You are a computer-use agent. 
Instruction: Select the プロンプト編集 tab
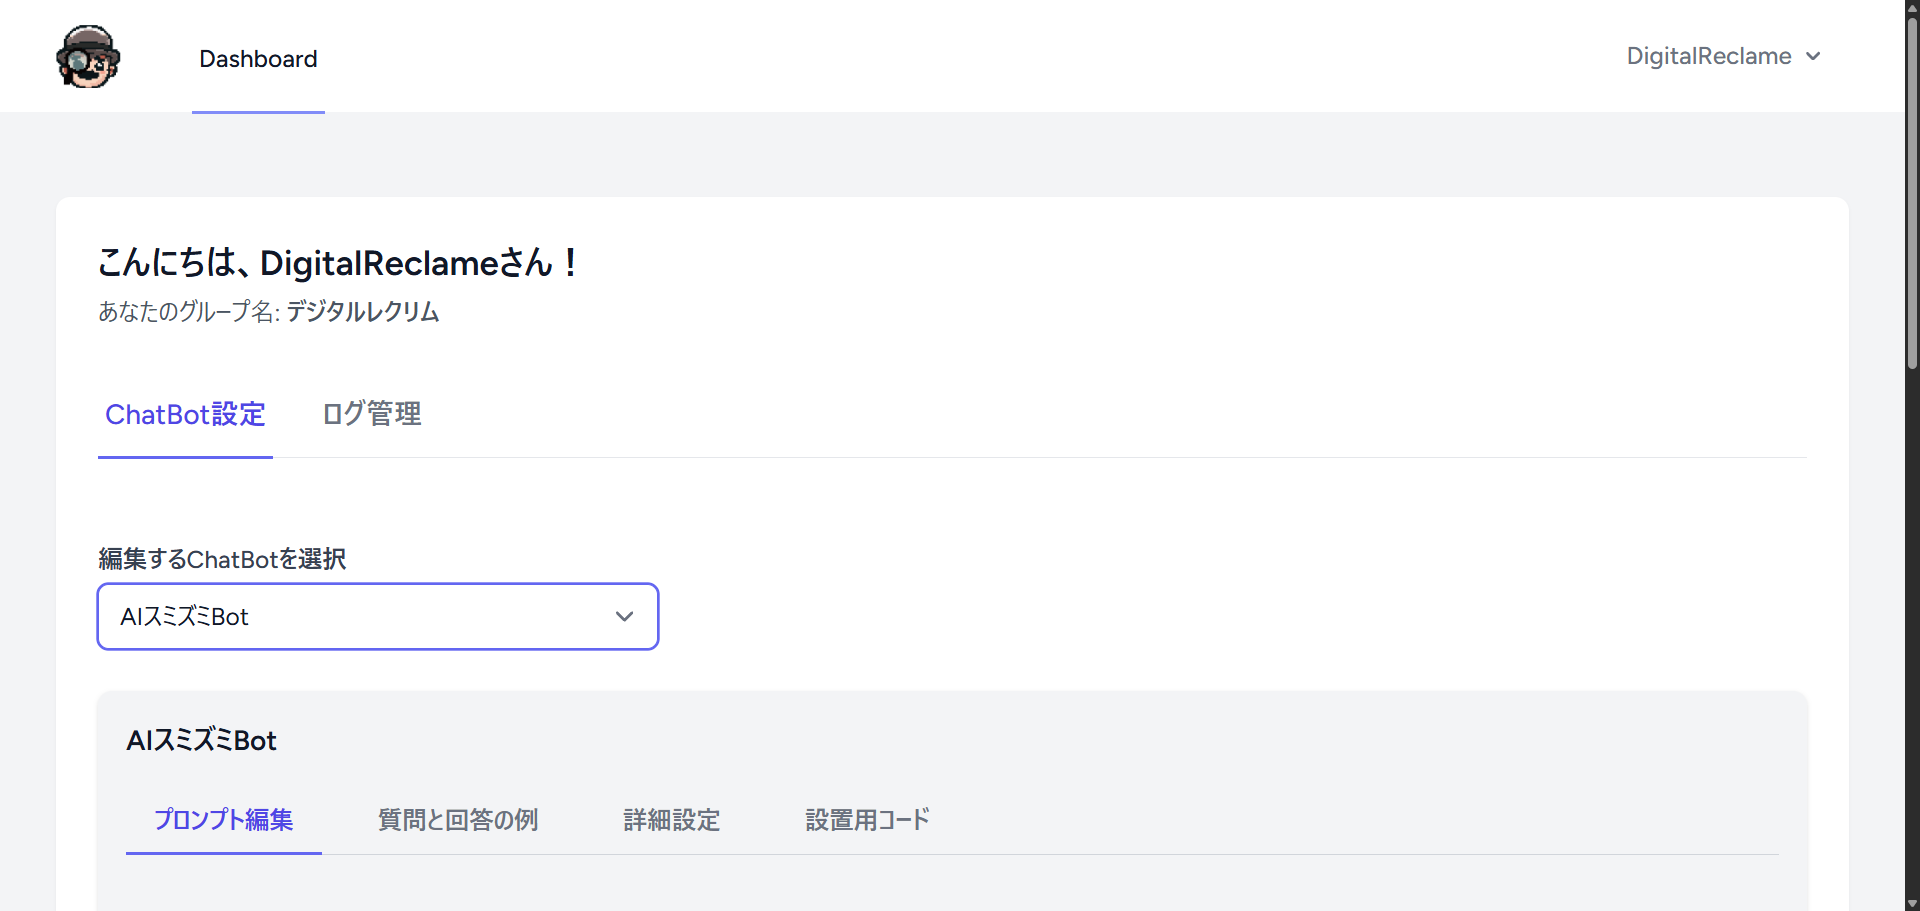(223, 820)
